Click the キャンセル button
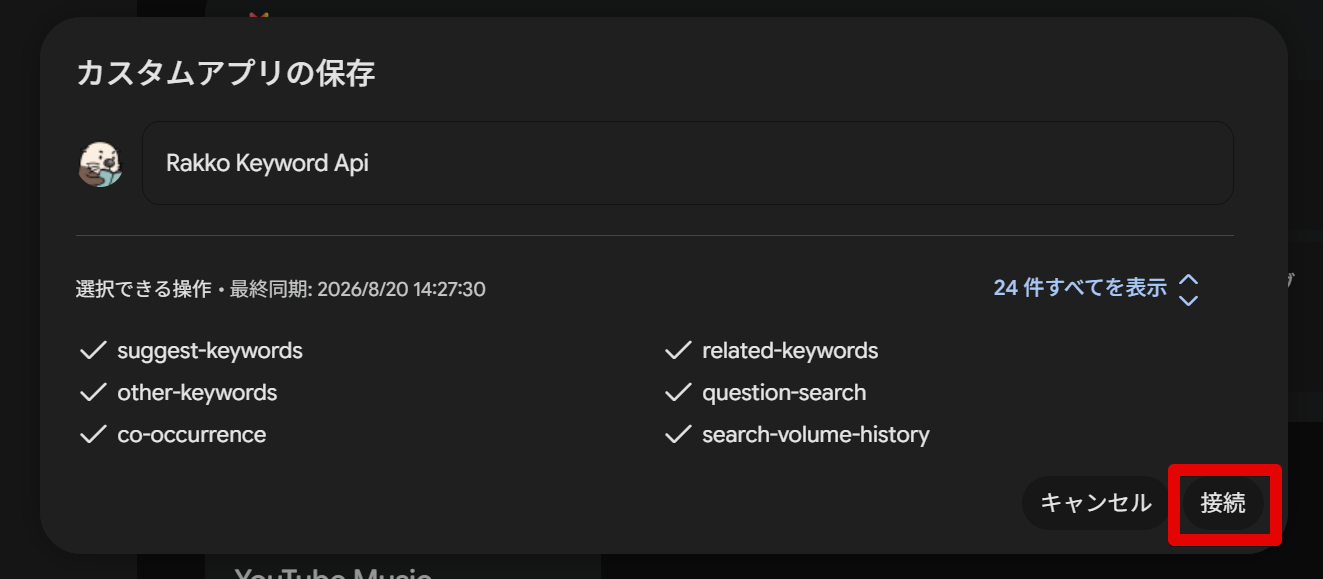Image resolution: width=1323 pixels, height=579 pixels. (1096, 503)
